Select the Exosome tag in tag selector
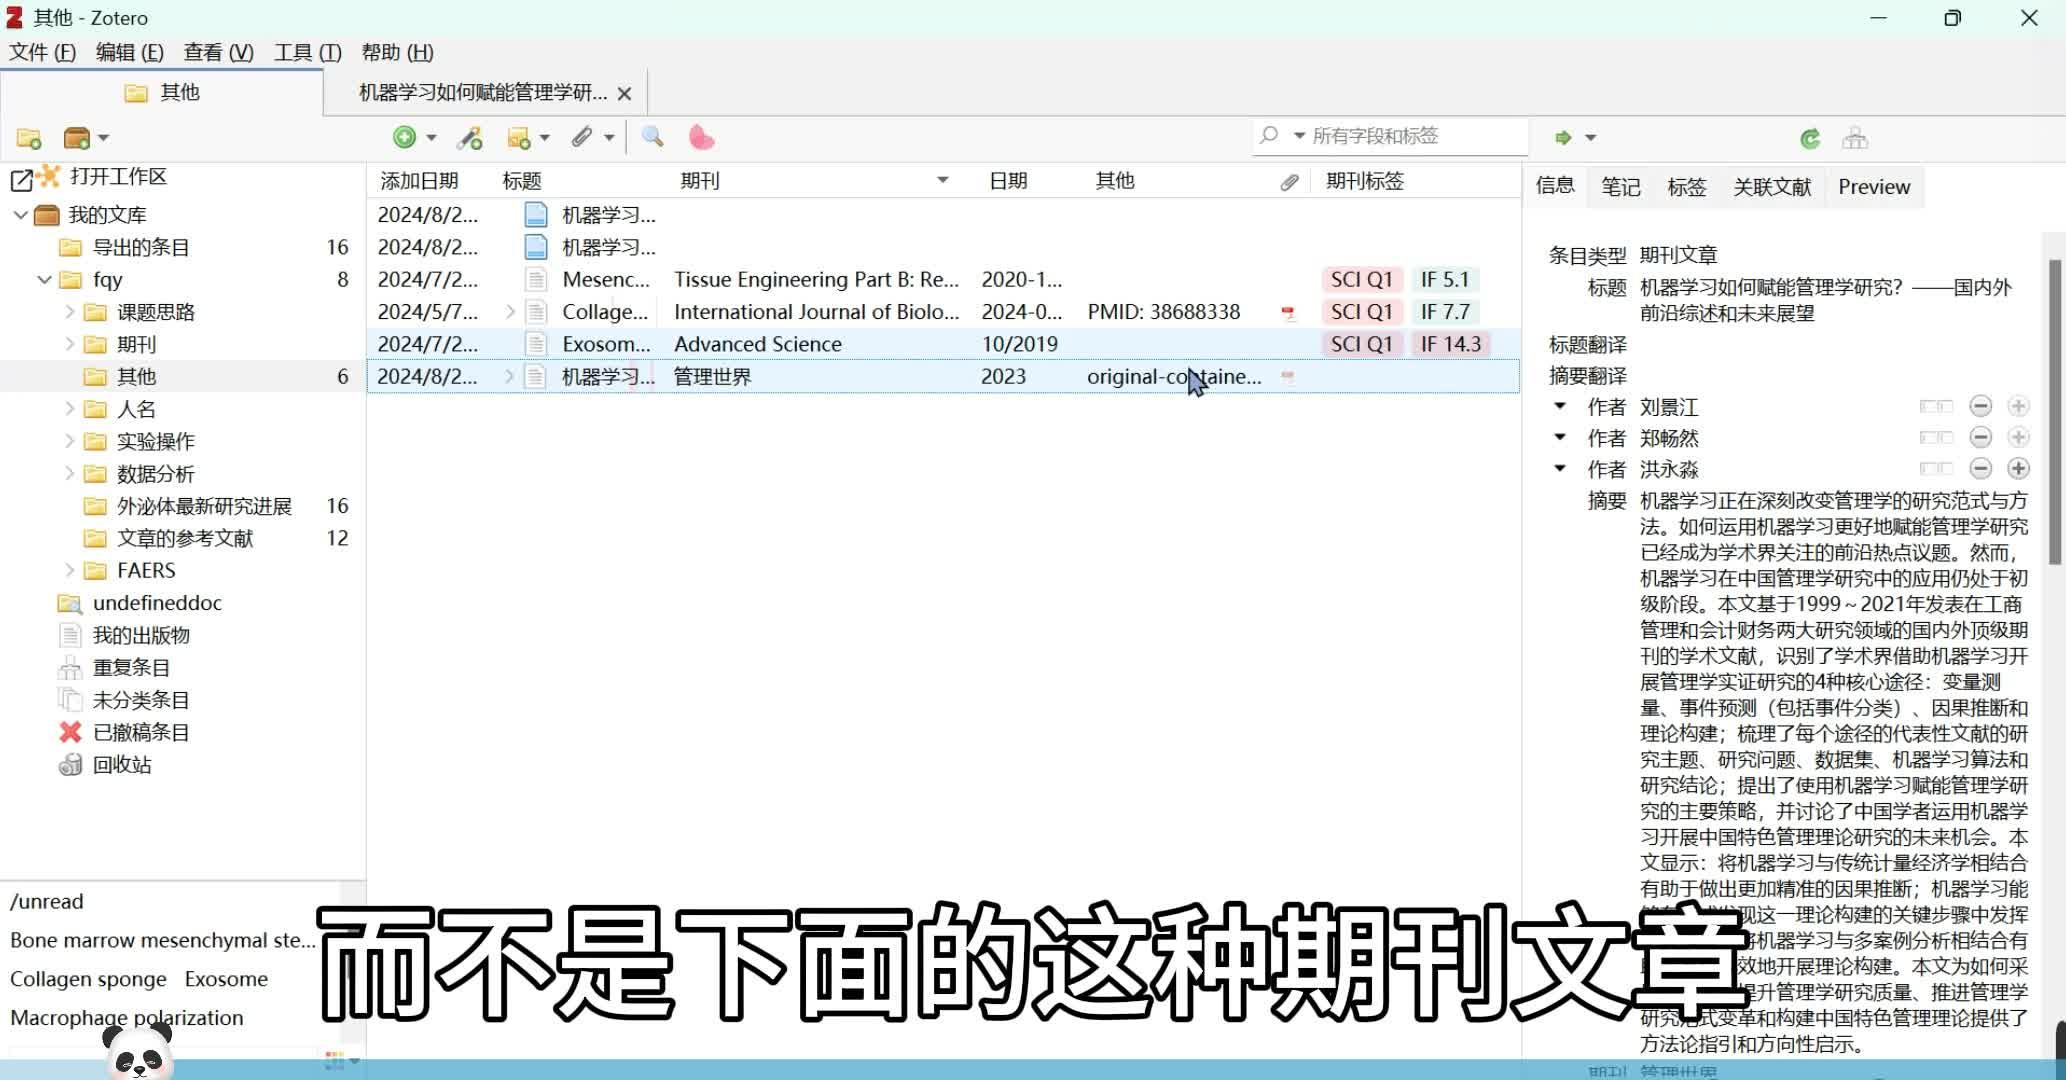The width and height of the screenshot is (2066, 1080). click(227, 979)
